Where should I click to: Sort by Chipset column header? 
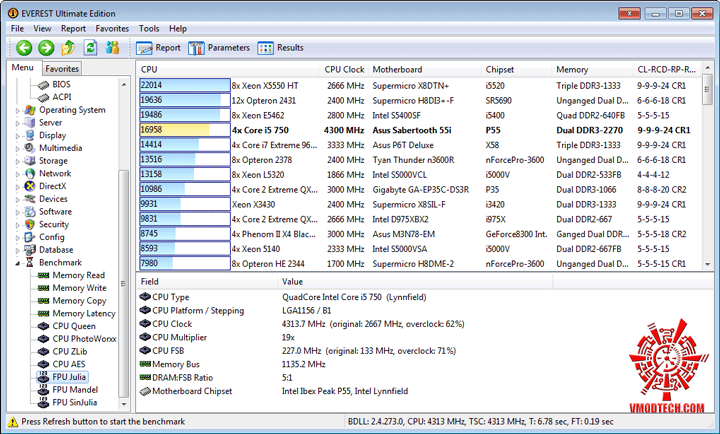tap(517, 69)
